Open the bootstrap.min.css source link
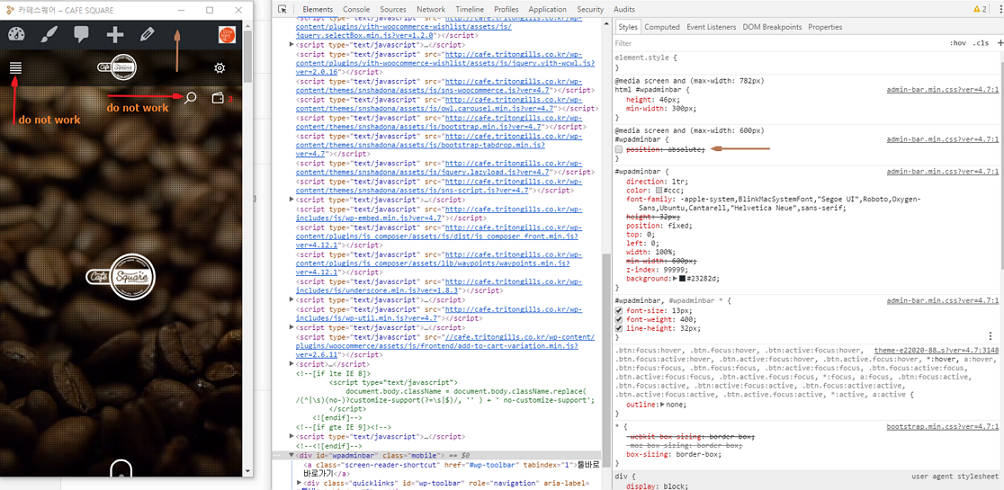Image resolution: width=1004 pixels, height=490 pixels. [943, 427]
